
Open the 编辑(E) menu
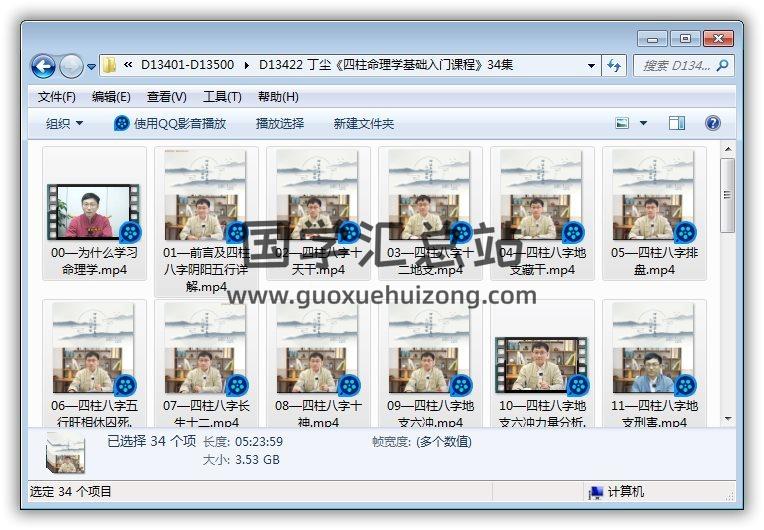[x=111, y=97]
